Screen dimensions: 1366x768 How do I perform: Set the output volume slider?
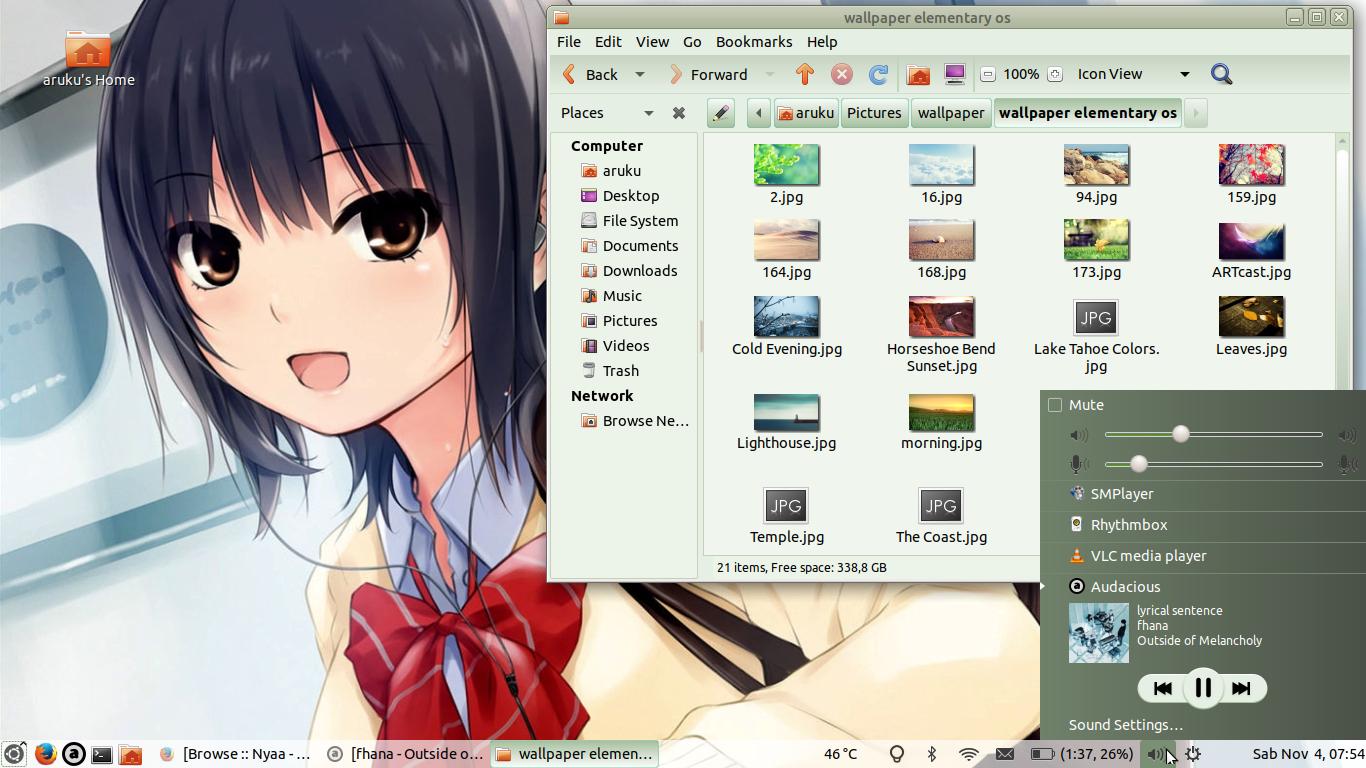pos(1214,434)
